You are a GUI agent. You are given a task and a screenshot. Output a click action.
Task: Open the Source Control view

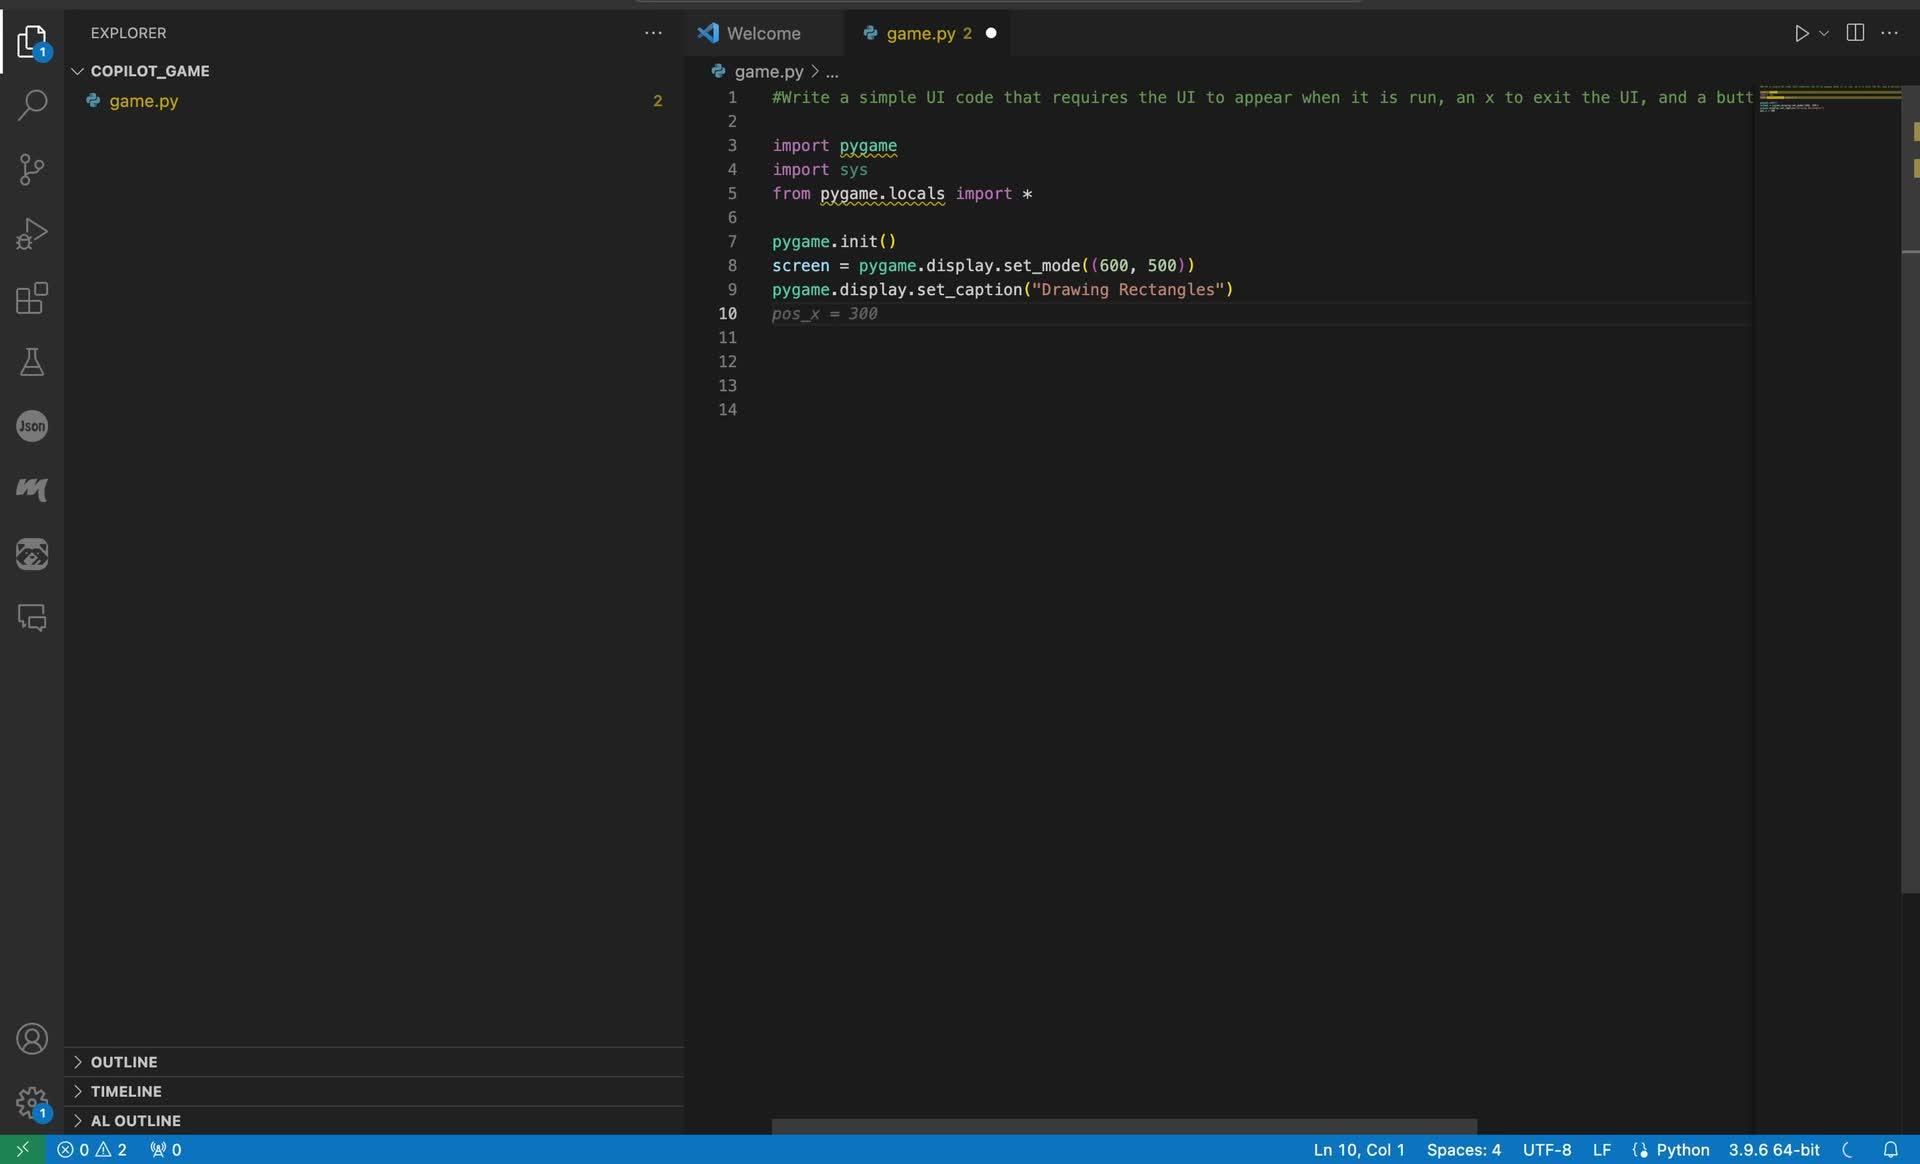[32, 169]
